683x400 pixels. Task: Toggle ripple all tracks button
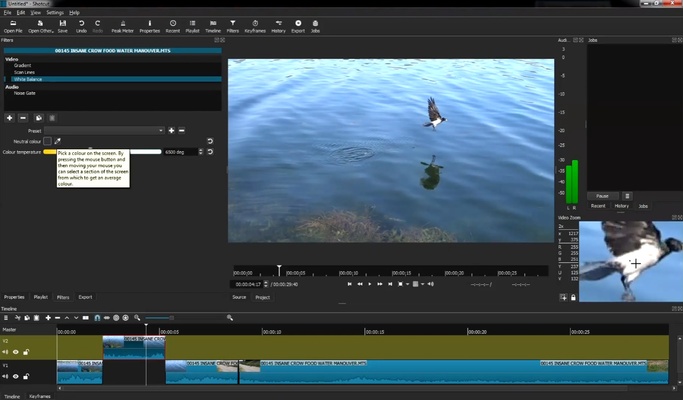[126, 318]
